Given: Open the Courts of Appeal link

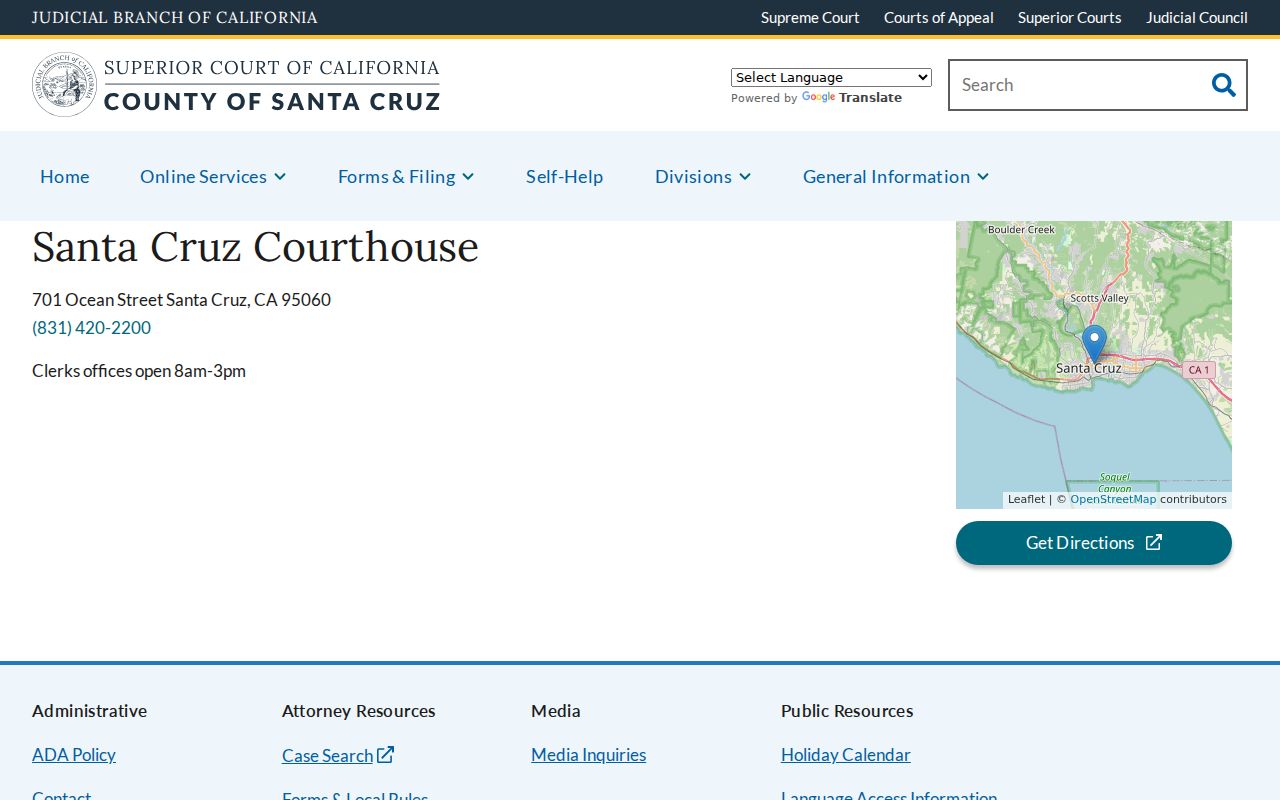Looking at the screenshot, I should click(x=939, y=18).
